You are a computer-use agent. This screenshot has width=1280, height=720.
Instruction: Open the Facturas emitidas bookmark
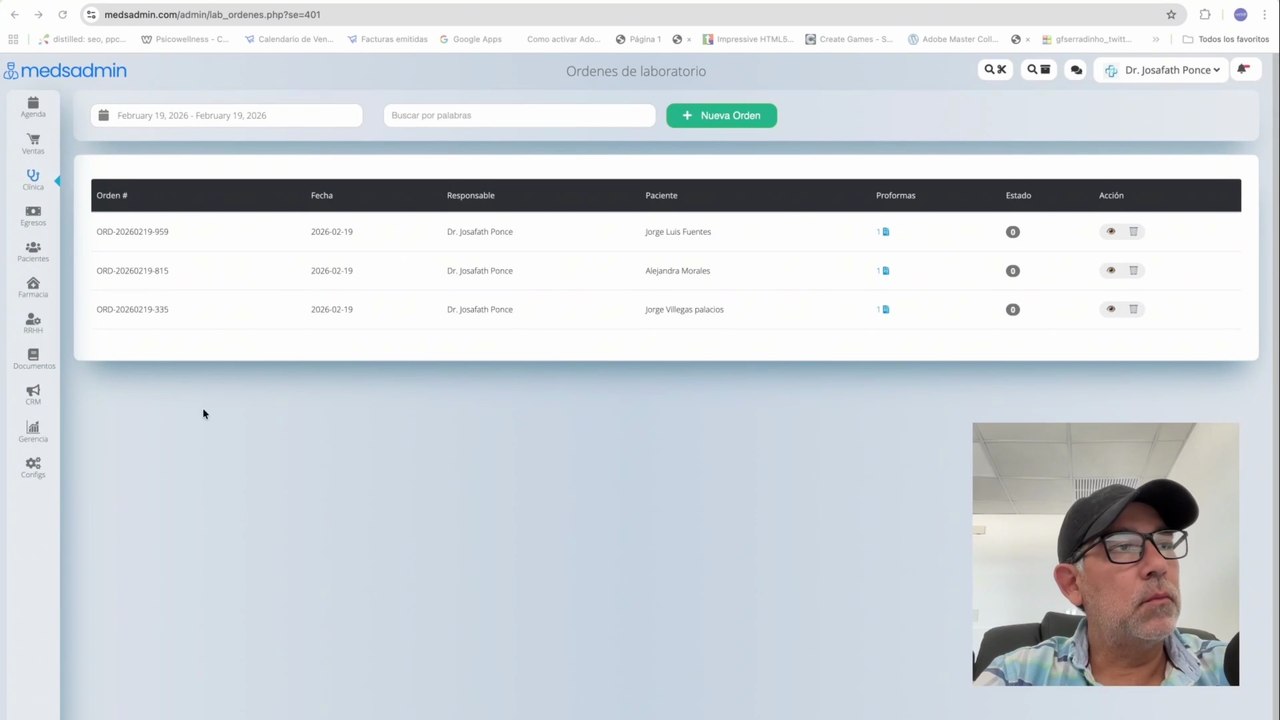point(387,39)
